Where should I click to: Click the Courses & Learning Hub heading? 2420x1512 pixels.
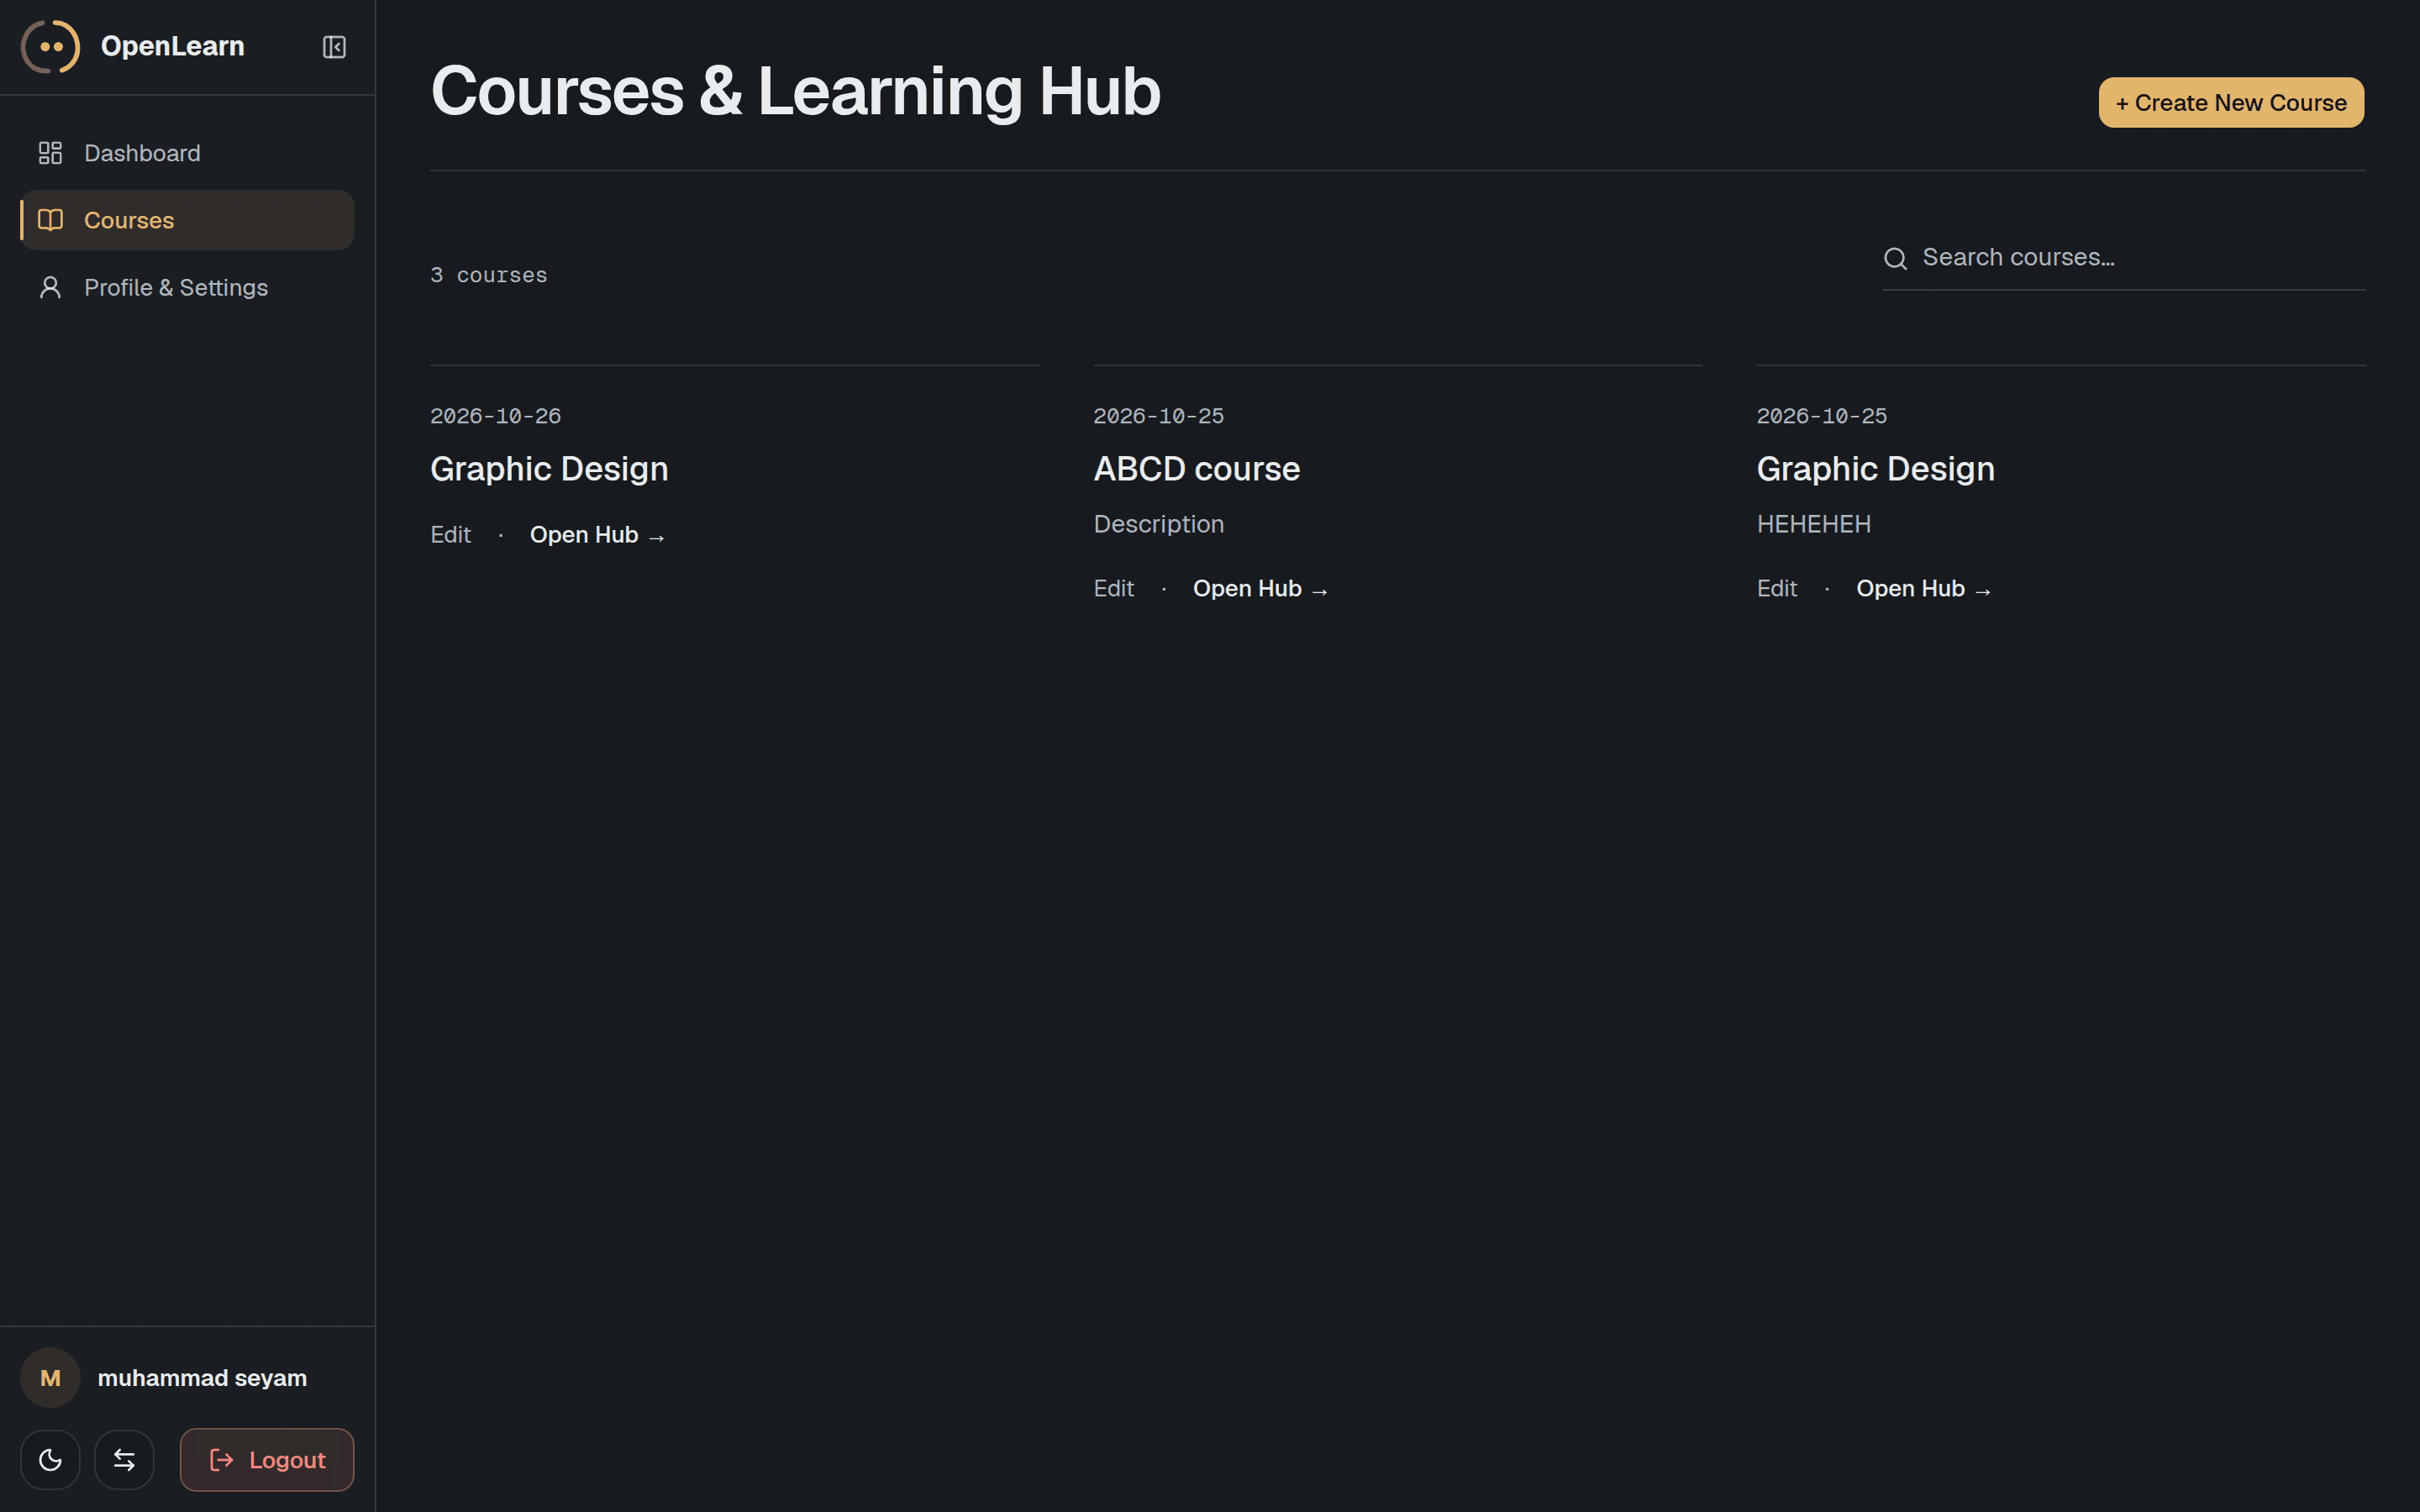(x=795, y=91)
